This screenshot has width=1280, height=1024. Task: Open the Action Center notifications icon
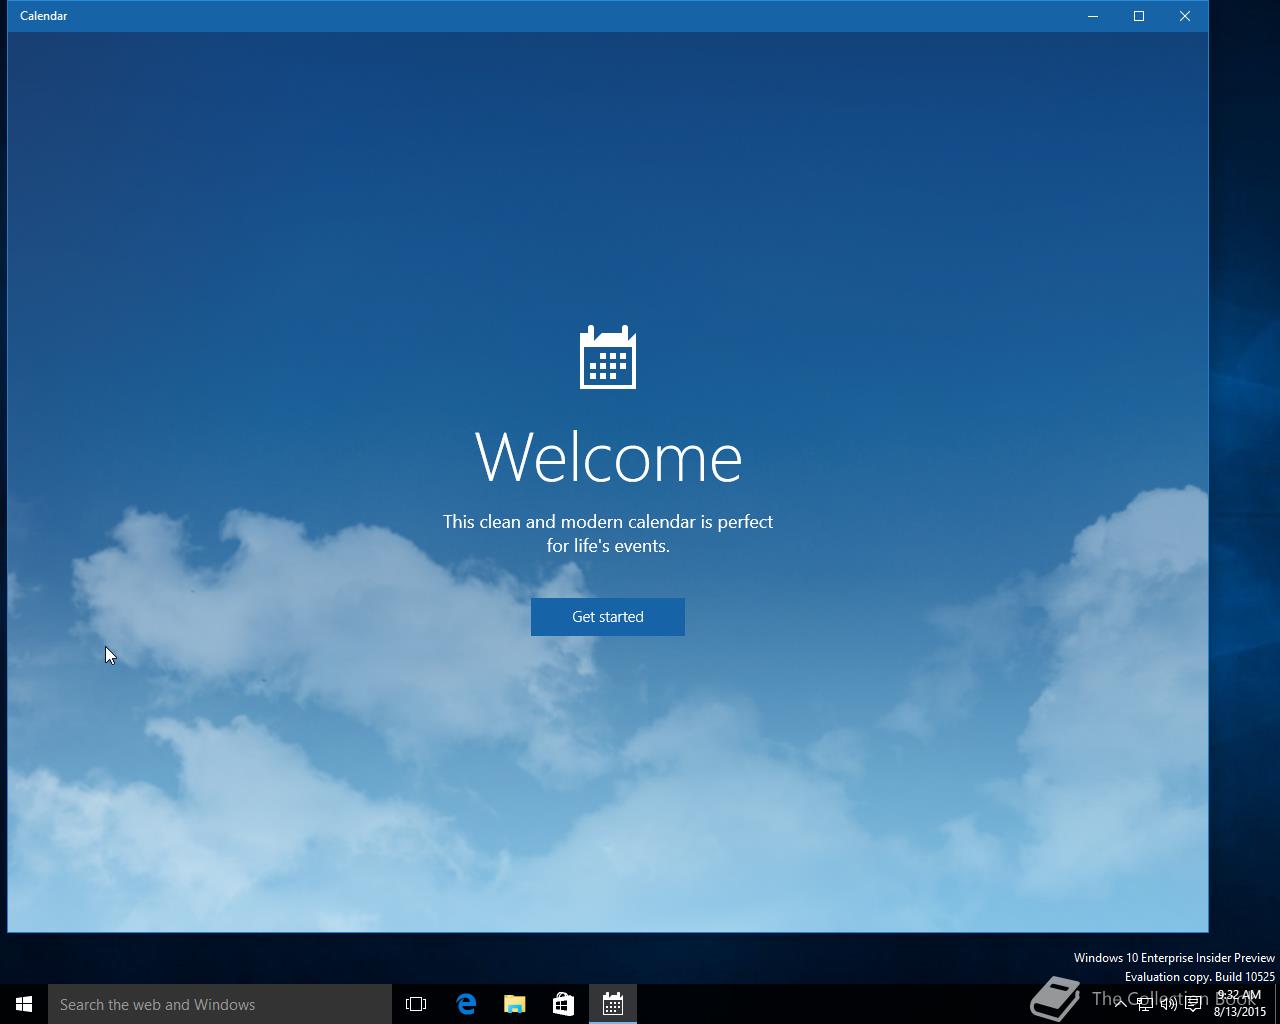[1193, 1004]
